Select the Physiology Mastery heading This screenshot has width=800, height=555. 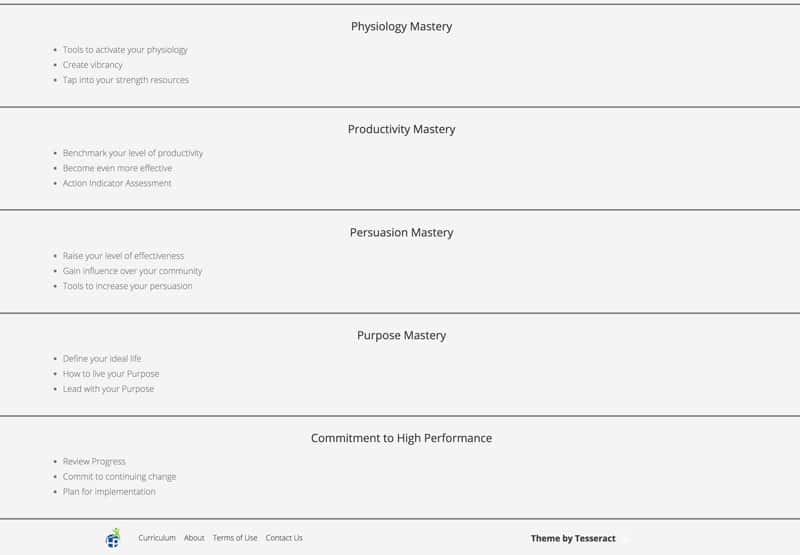click(402, 26)
